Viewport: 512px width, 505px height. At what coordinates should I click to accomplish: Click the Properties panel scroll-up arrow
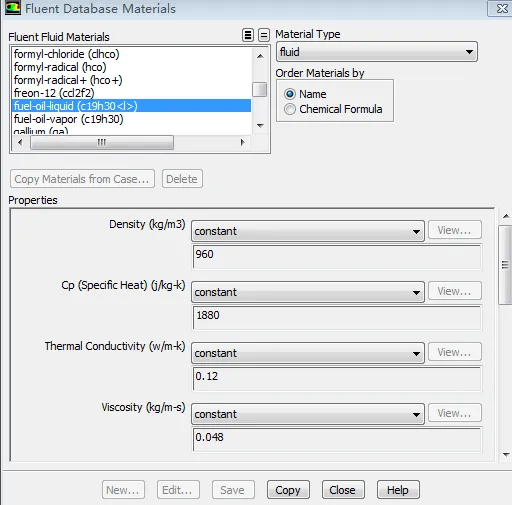[x=506, y=216]
